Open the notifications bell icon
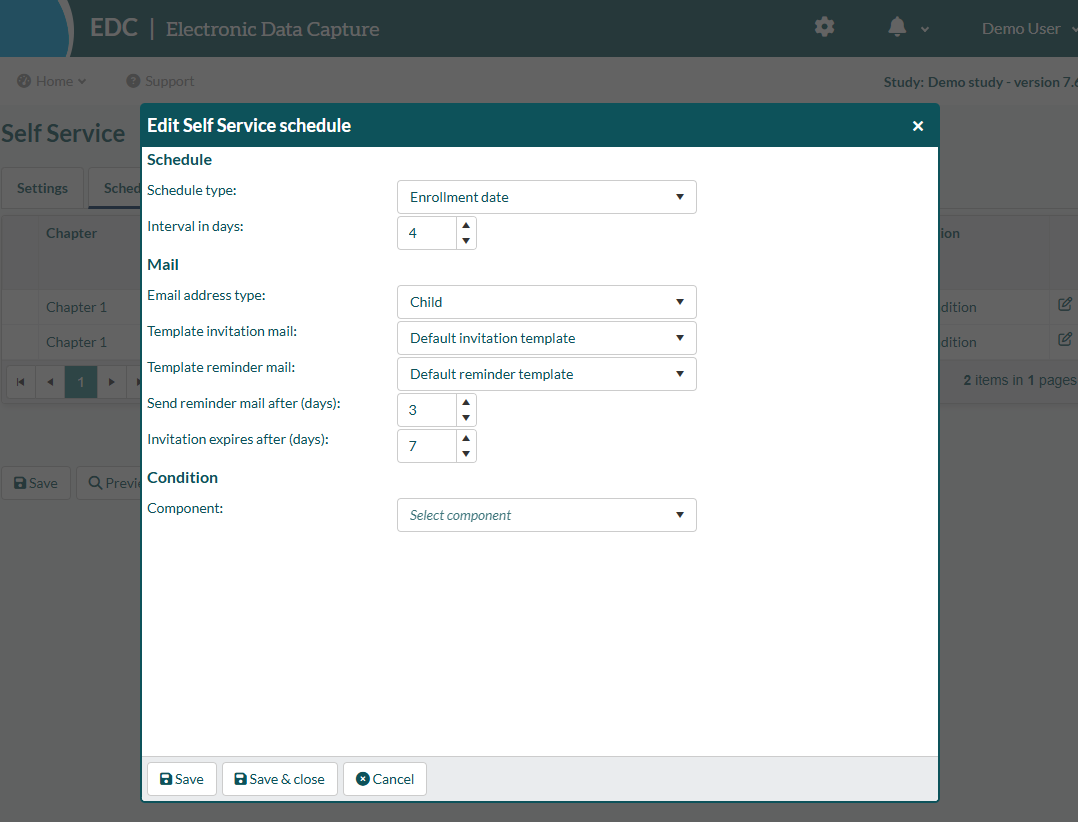 896,27
